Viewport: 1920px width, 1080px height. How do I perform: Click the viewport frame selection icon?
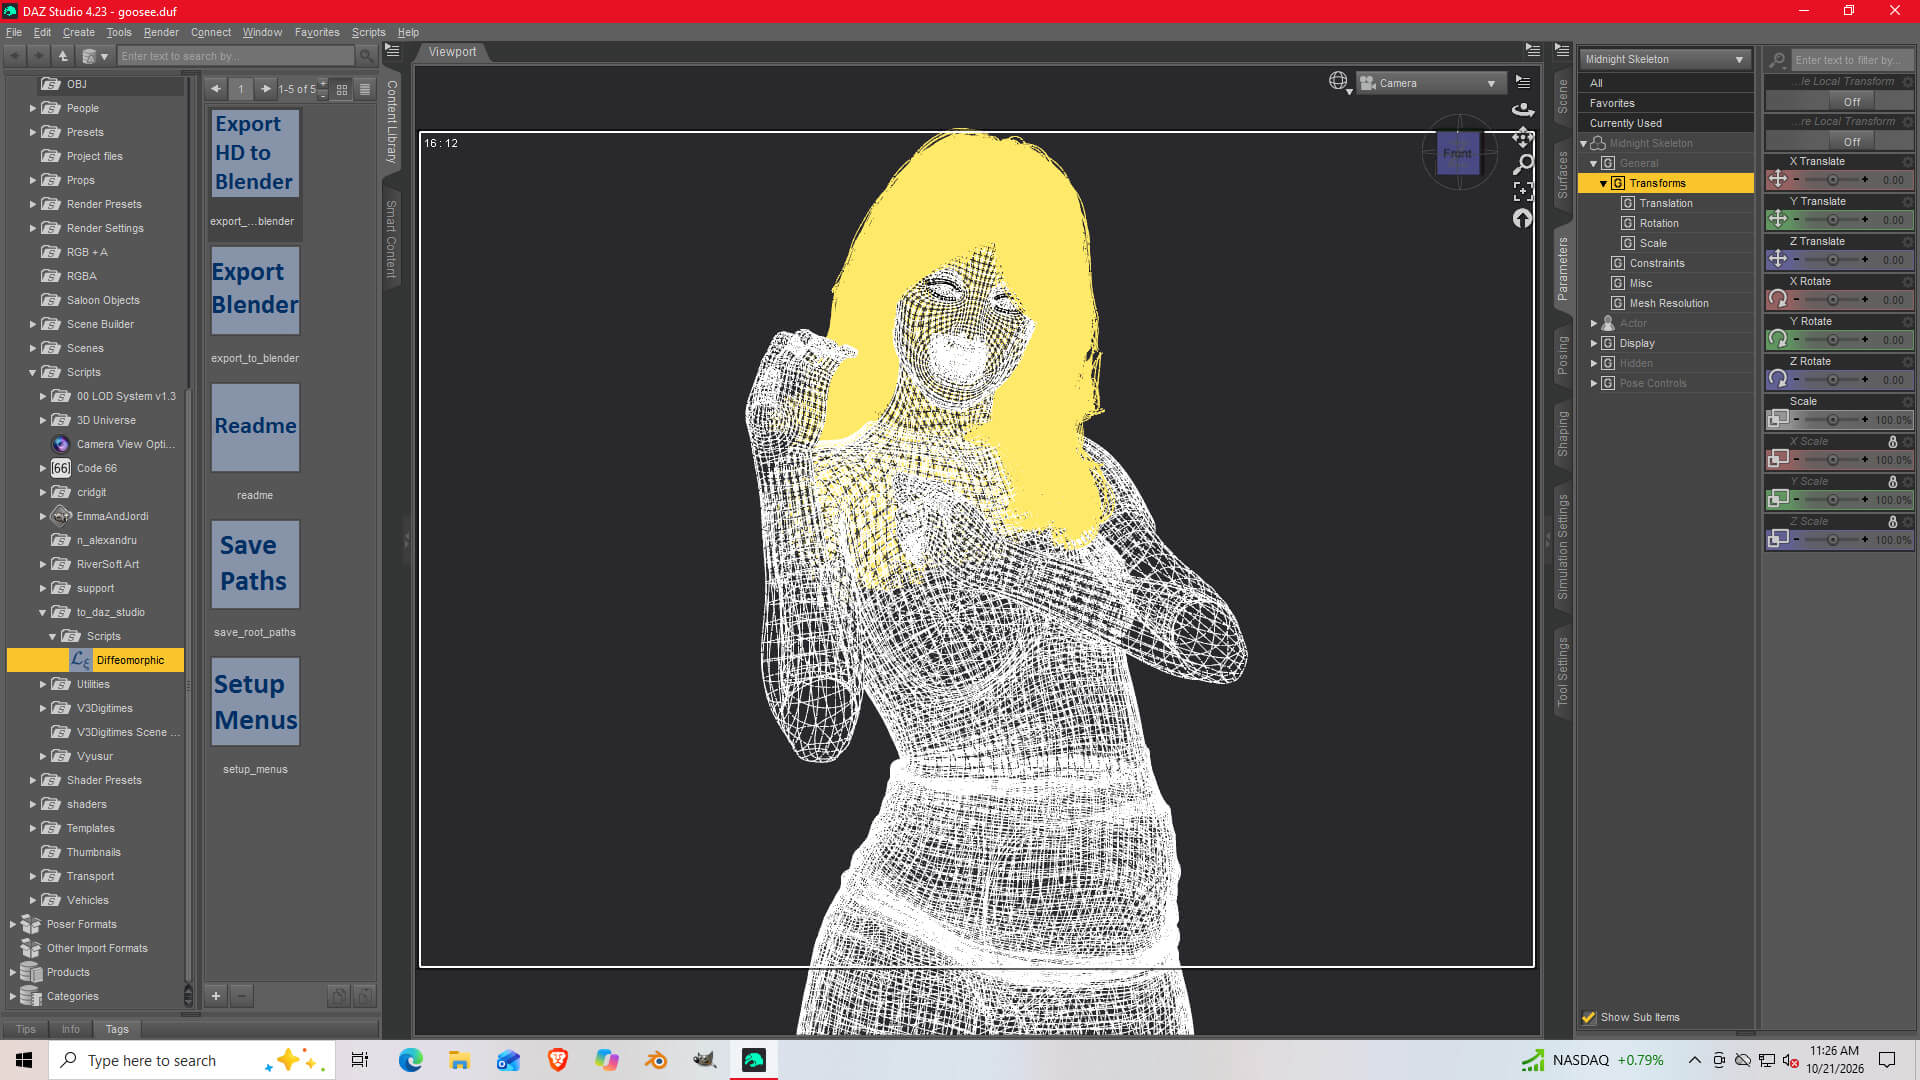click(x=1522, y=191)
